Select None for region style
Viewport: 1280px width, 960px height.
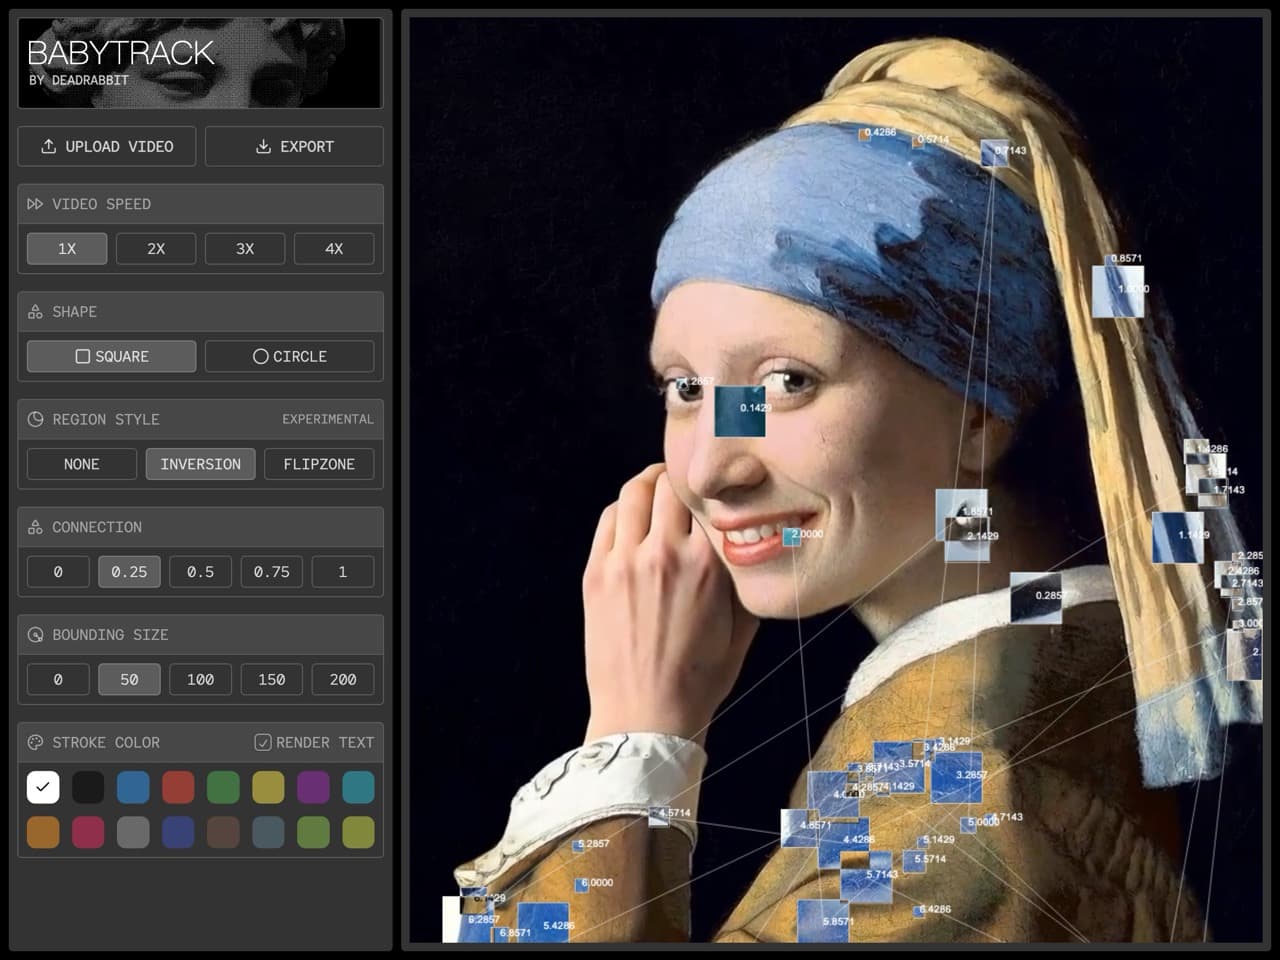[81, 464]
